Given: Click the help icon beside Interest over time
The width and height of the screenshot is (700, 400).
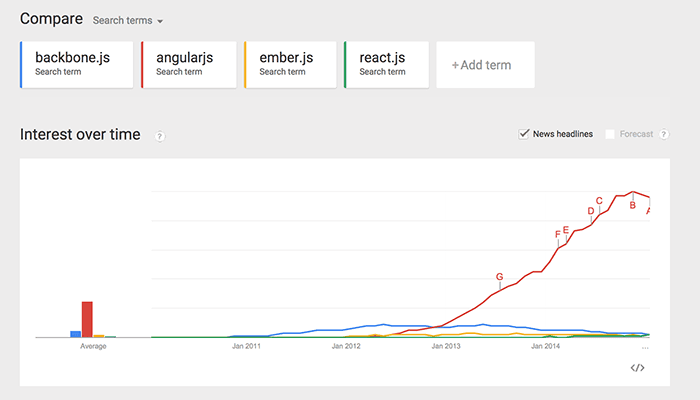Looking at the screenshot, I should click(160, 136).
